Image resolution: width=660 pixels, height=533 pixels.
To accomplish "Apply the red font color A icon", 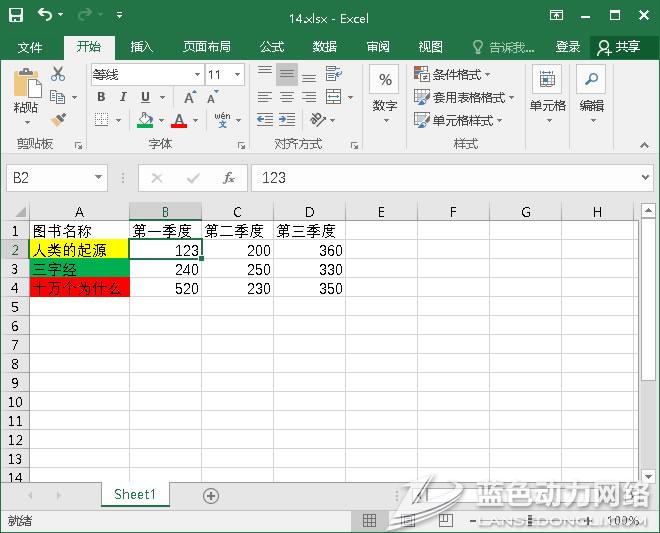I will click(x=179, y=120).
